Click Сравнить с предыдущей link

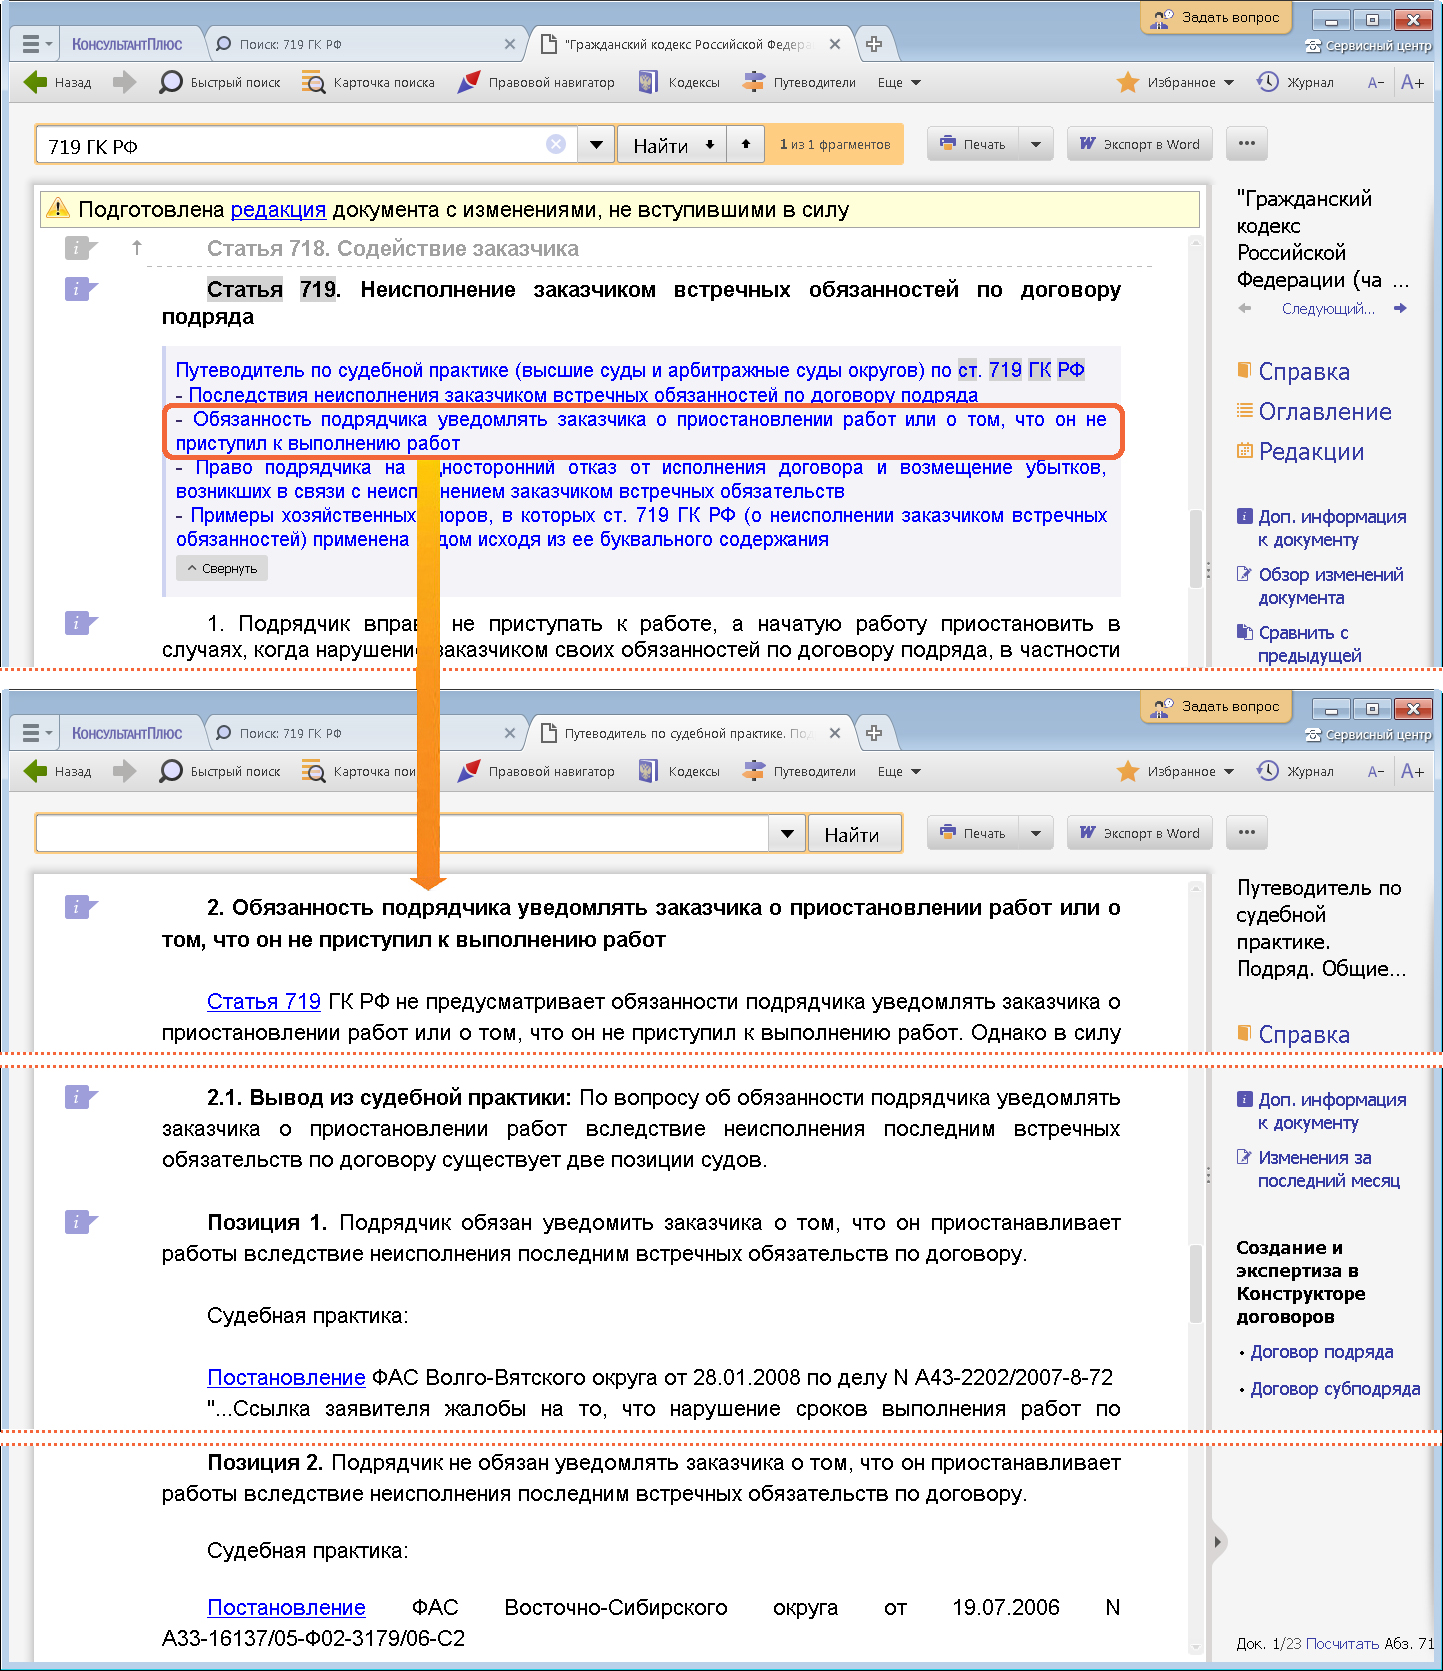point(1299,644)
